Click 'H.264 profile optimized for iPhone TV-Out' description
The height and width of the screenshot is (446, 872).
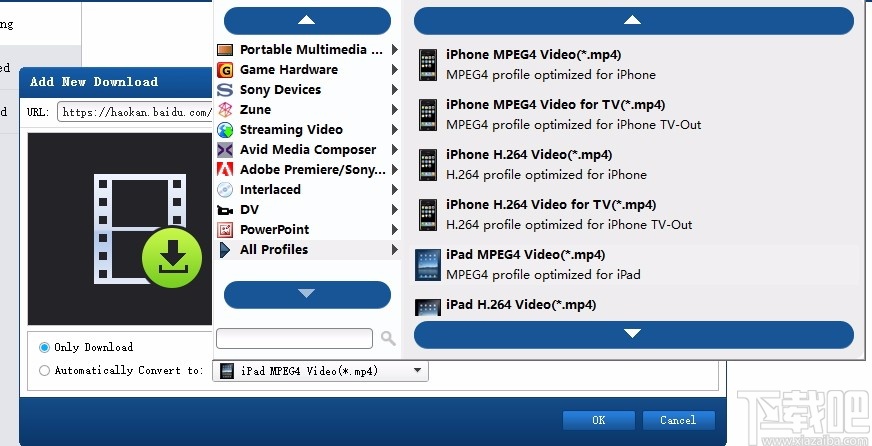pos(569,225)
